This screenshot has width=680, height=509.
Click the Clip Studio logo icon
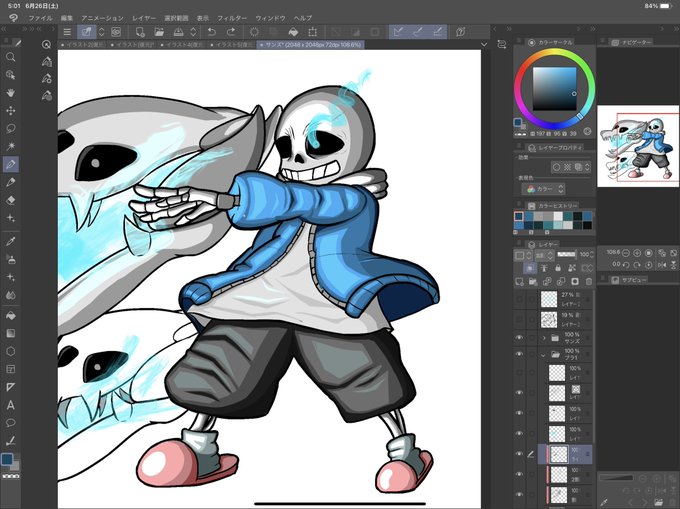click(x=13, y=18)
